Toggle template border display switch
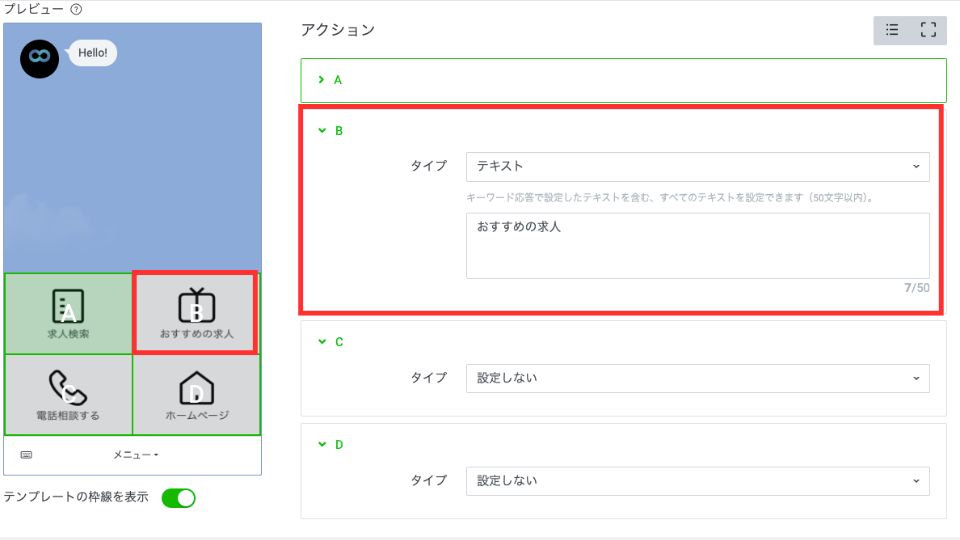Screen dimensions: 960x540 tap(178, 498)
